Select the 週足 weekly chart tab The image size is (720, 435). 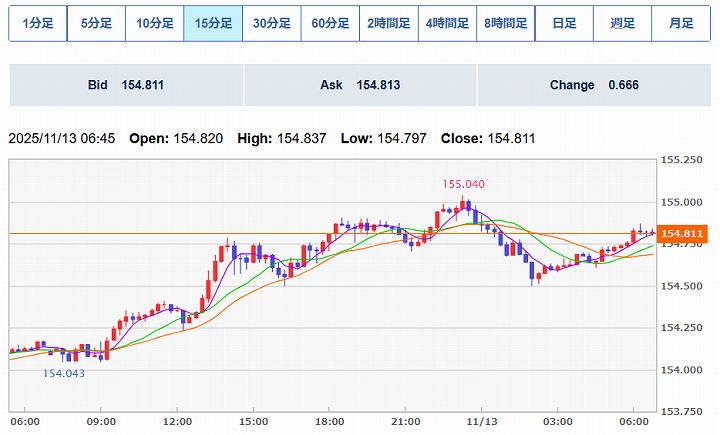coord(622,23)
